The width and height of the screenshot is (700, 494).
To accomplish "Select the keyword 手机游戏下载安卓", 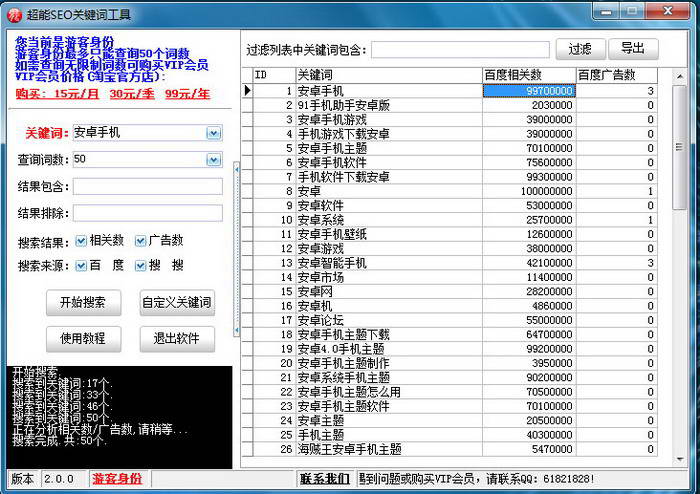I will tap(344, 134).
